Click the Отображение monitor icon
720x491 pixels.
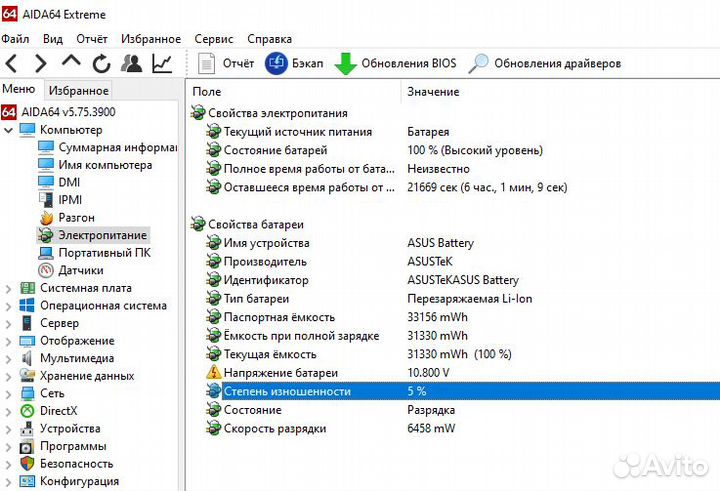tap(27, 341)
